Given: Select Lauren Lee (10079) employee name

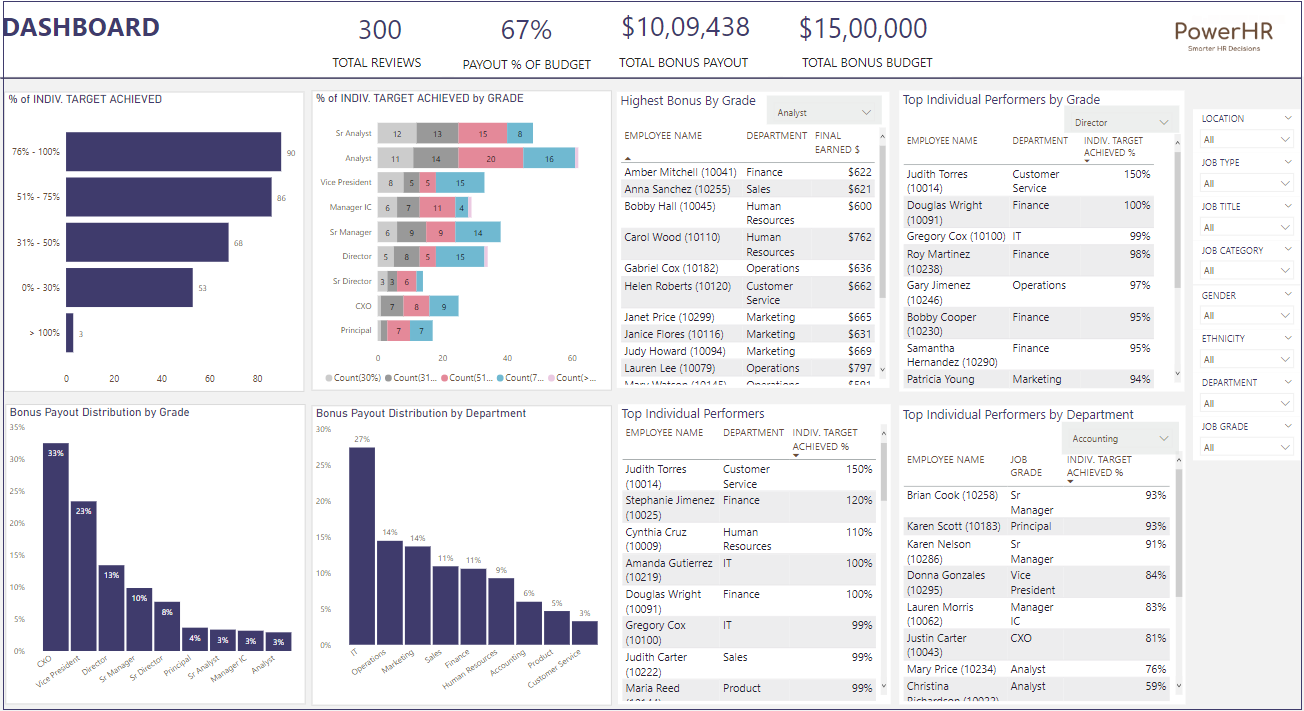Looking at the screenshot, I should pos(669,368).
